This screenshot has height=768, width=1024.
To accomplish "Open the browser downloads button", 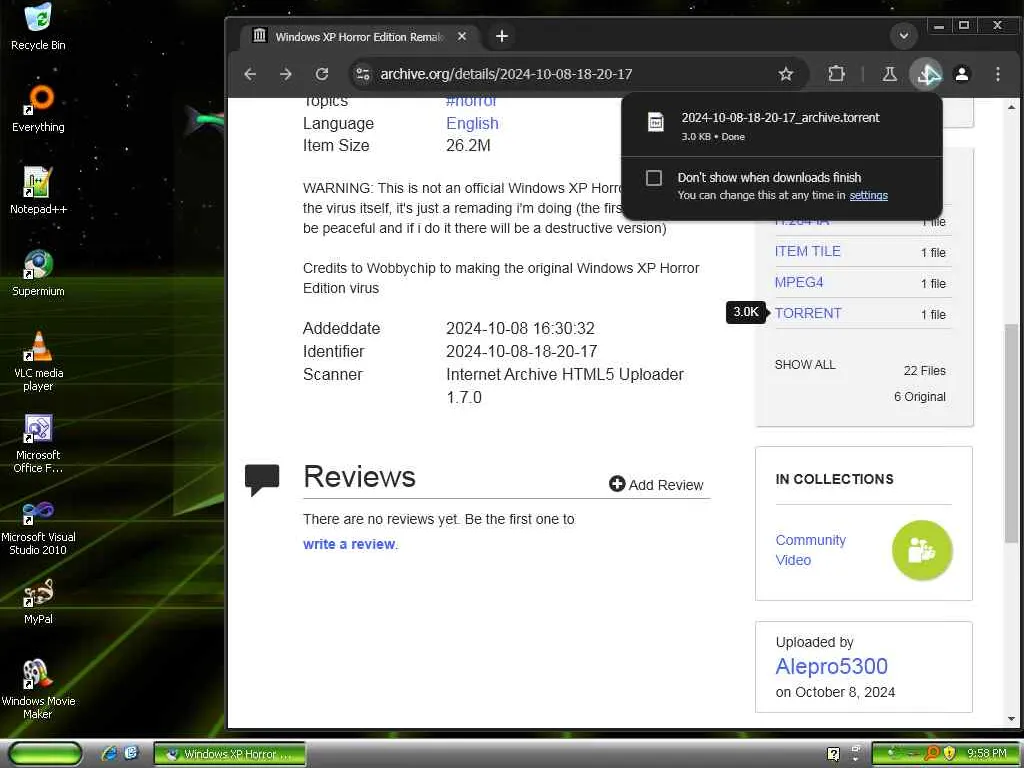I will coord(926,74).
